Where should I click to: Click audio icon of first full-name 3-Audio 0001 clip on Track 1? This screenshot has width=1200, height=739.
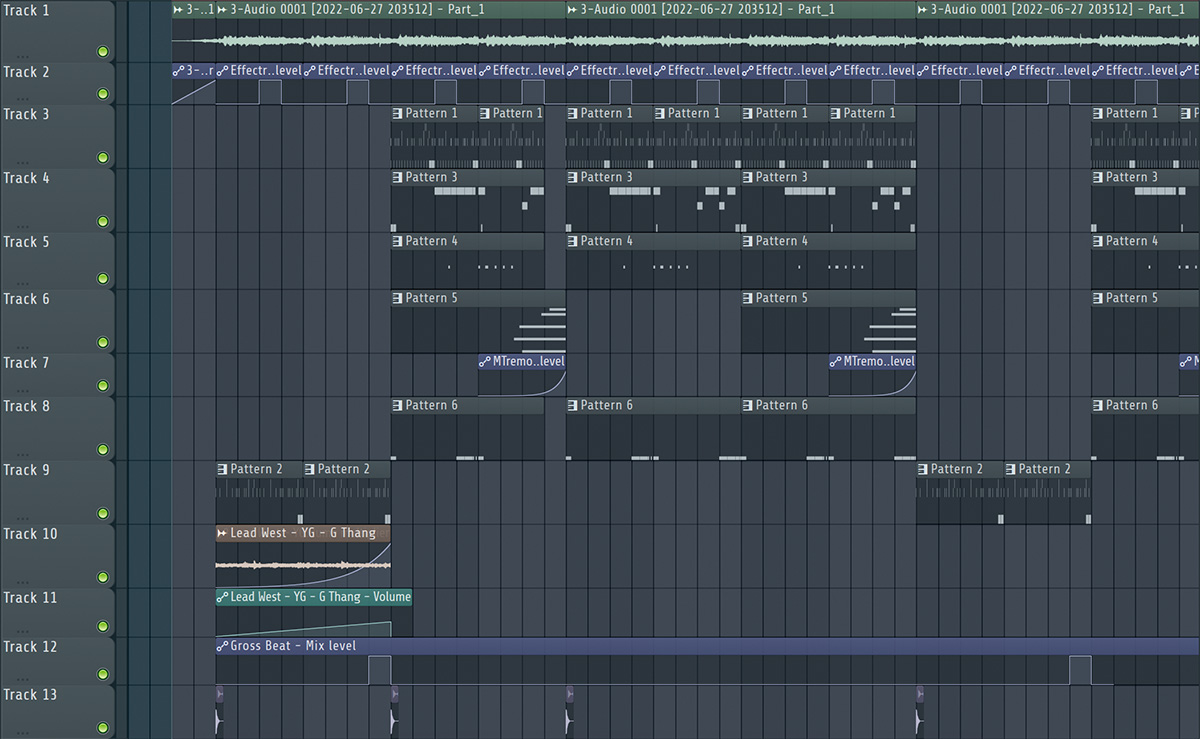(x=222, y=9)
